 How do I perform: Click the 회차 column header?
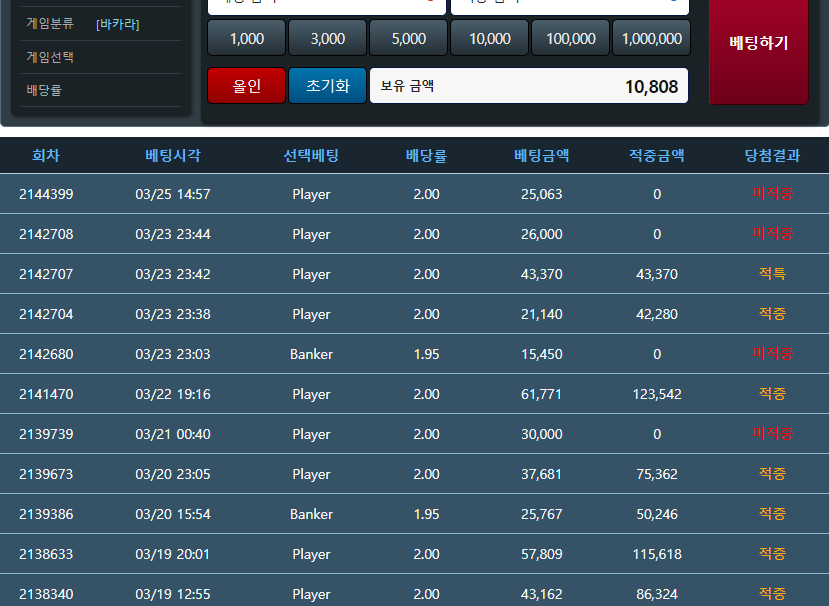point(46,155)
